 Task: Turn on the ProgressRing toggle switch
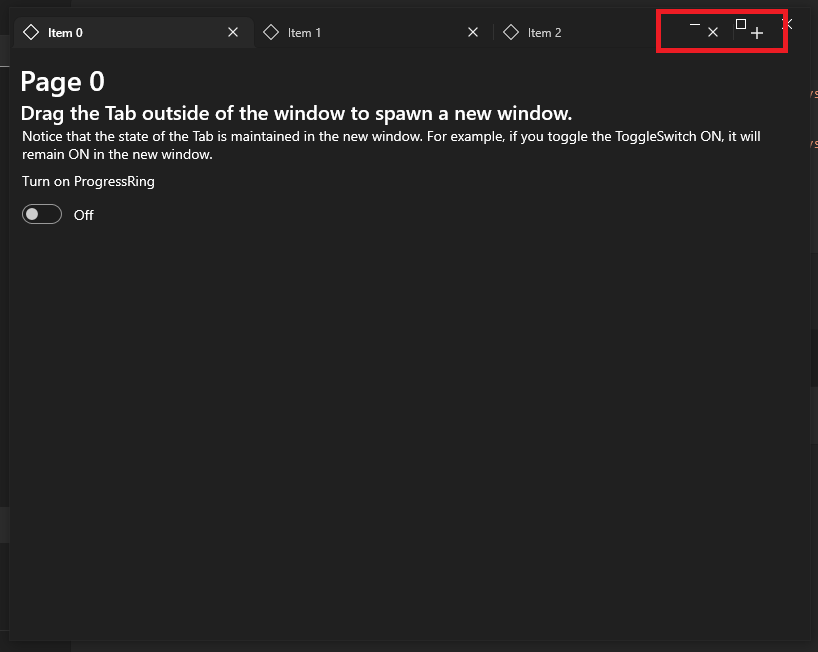[41, 214]
